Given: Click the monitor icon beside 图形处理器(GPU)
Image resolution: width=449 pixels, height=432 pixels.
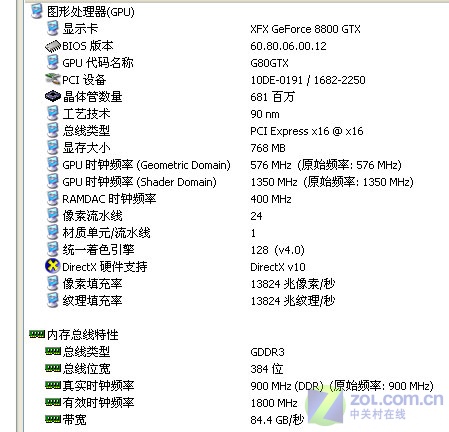Looking at the screenshot, I should 36,11.
